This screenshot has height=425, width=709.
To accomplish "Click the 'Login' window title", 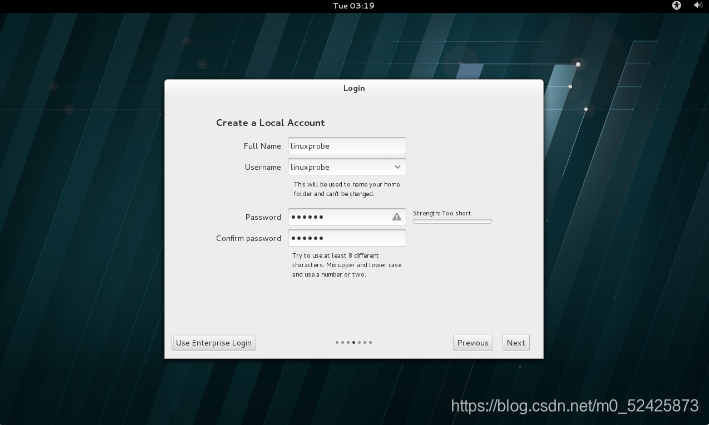I will coord(354,88).
